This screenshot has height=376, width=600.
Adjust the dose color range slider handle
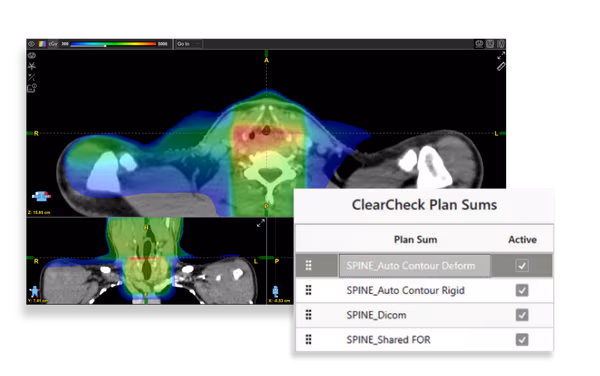[105, 46]
